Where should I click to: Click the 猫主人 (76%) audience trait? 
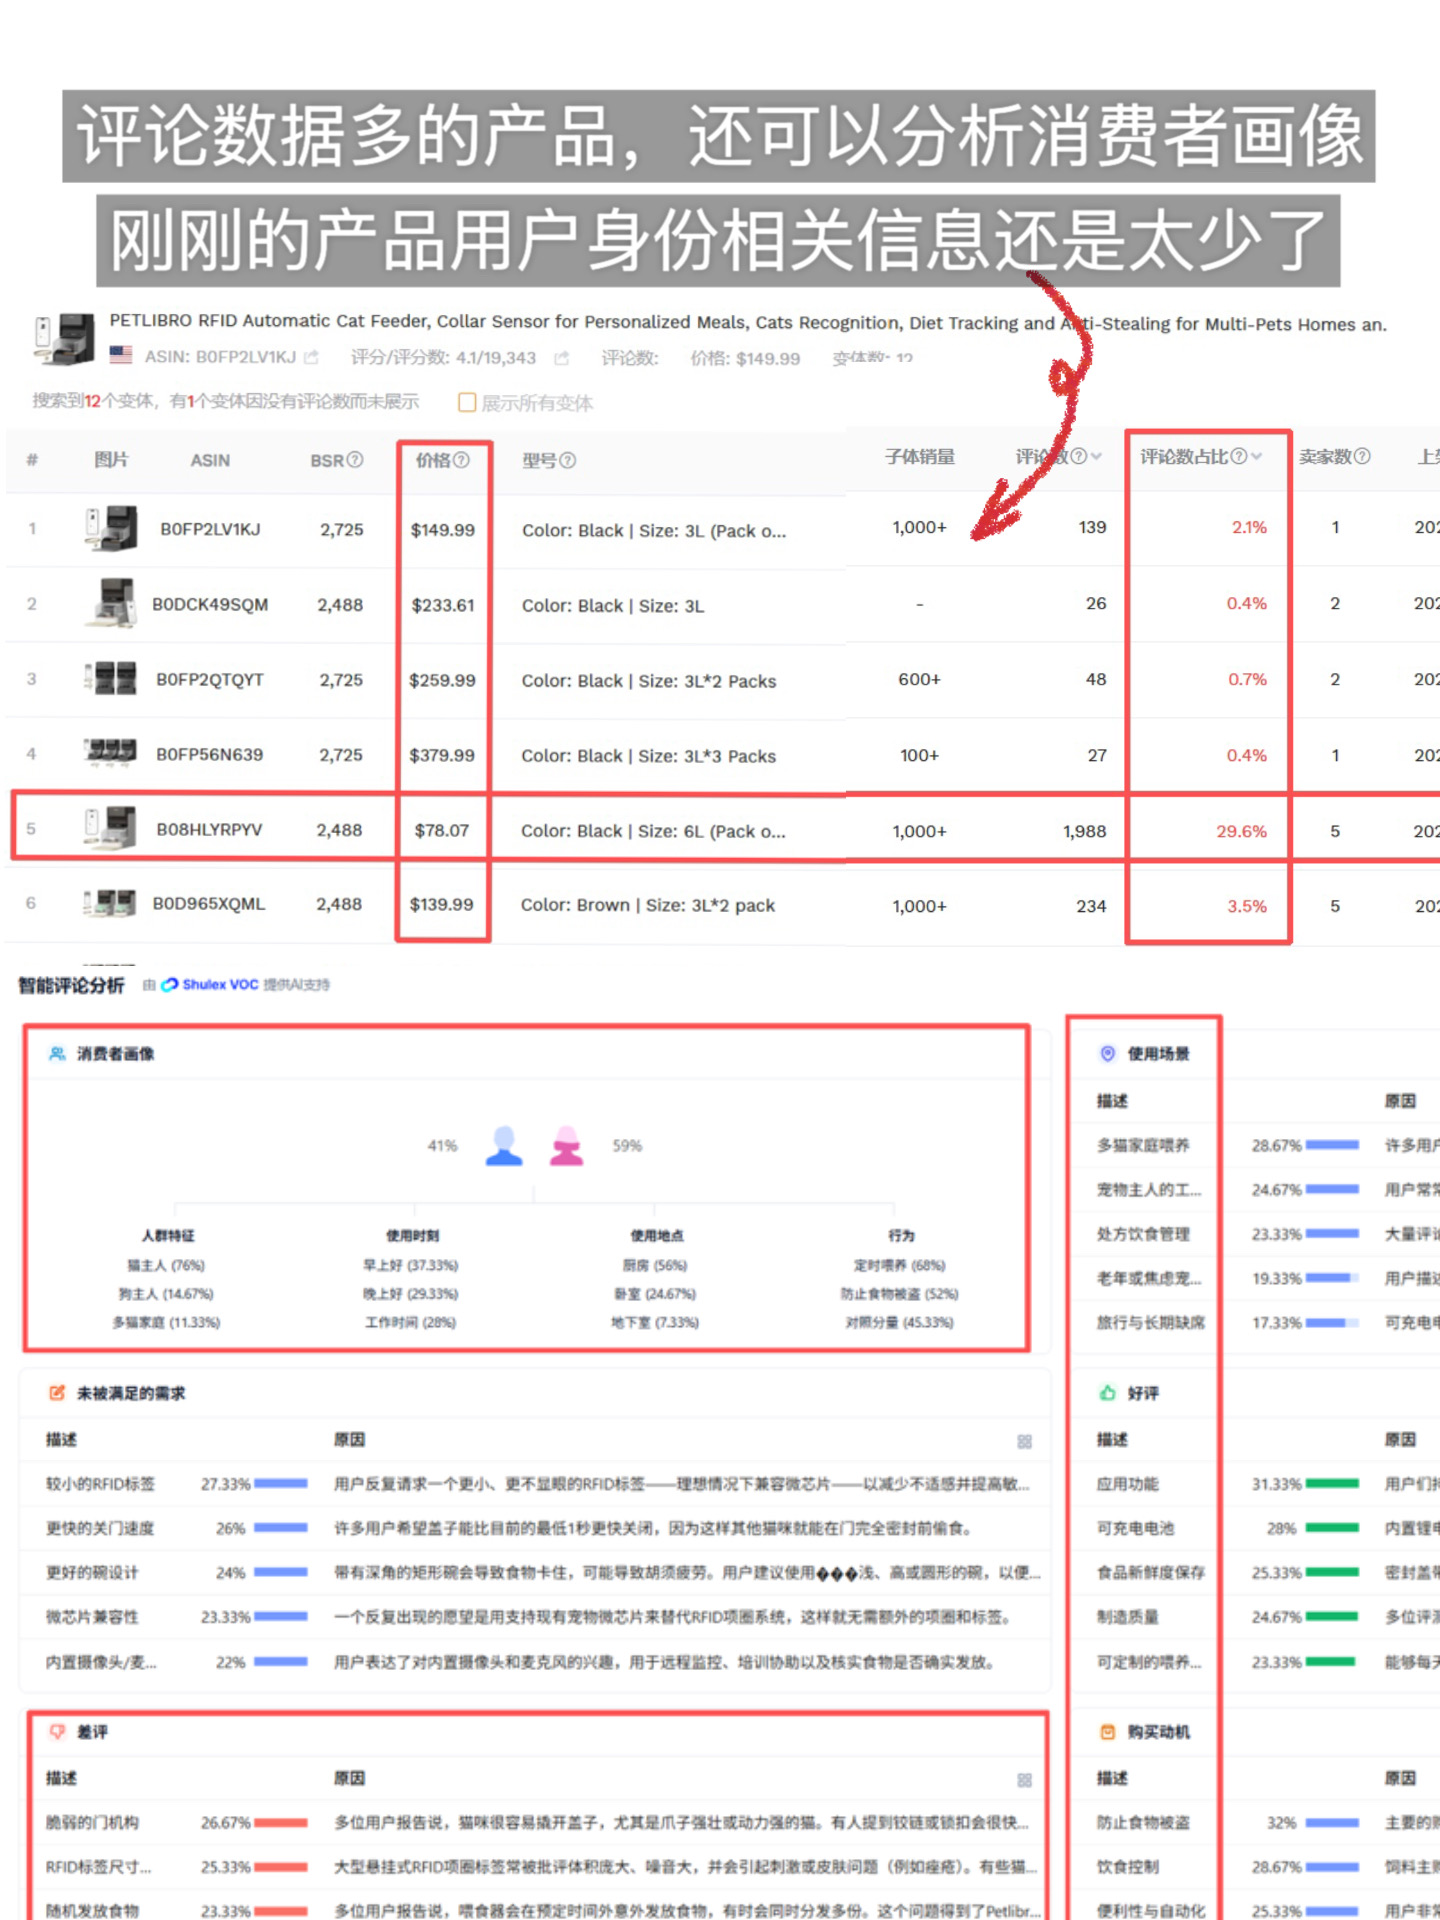166,1265
